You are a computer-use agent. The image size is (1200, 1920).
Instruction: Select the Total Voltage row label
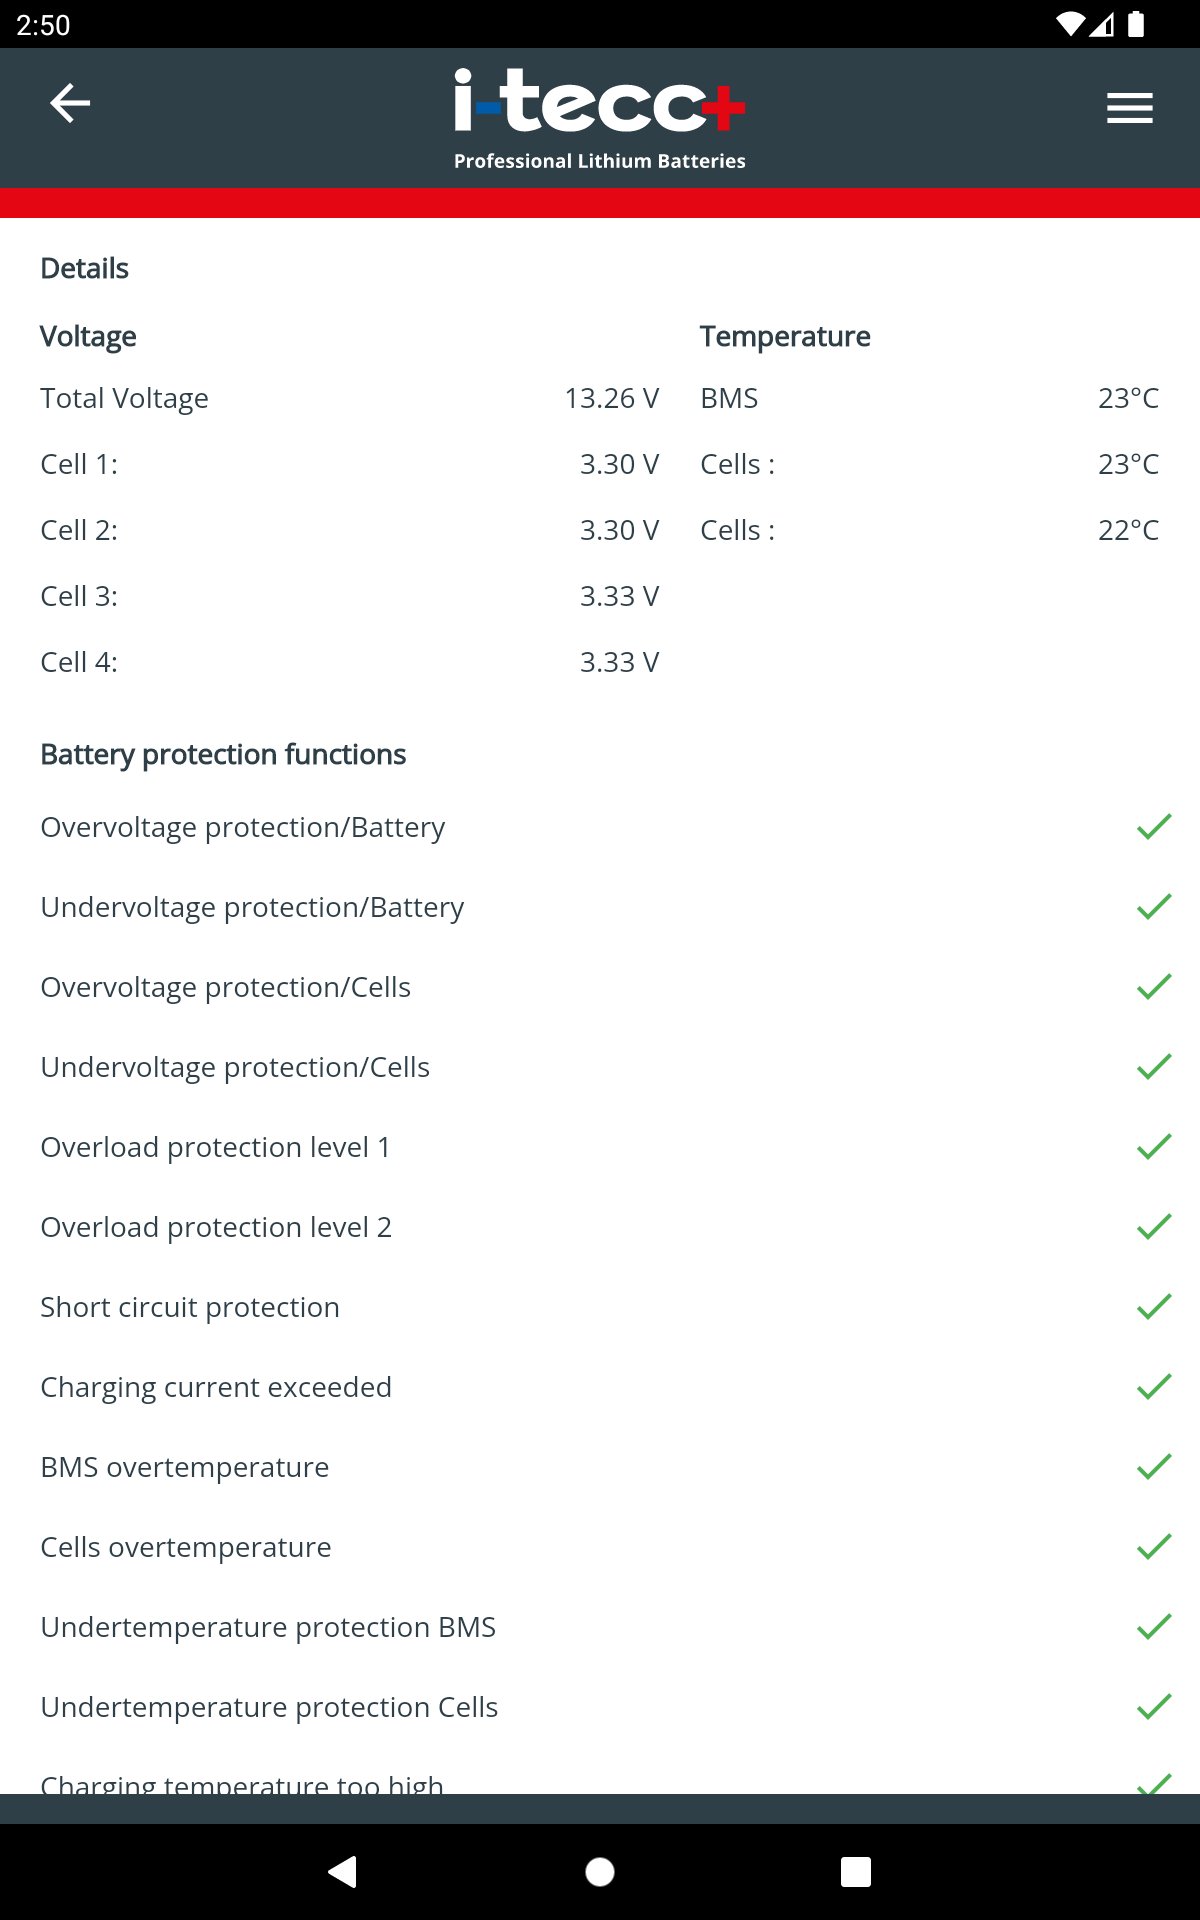(125, 398)
